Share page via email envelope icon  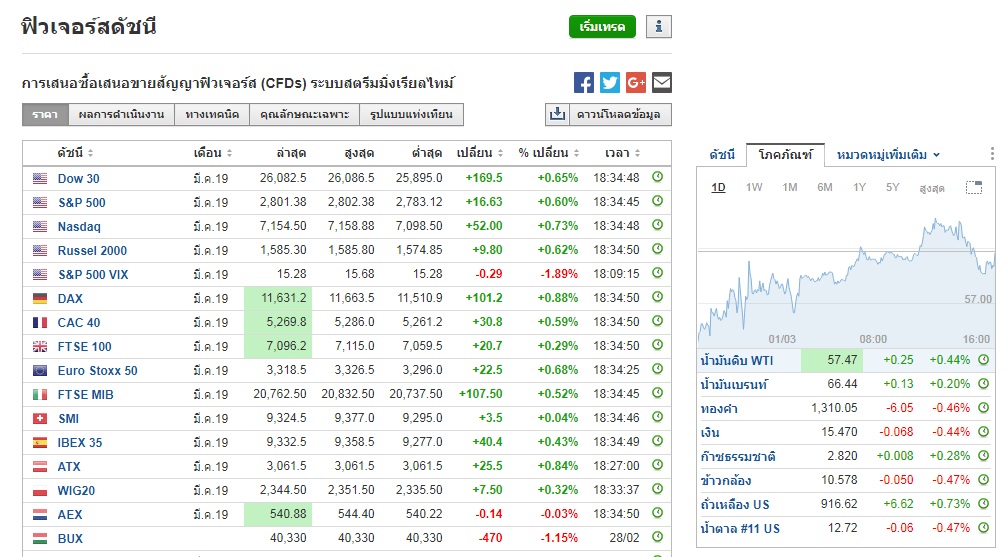pyautogui.click(x=662, y=82)
